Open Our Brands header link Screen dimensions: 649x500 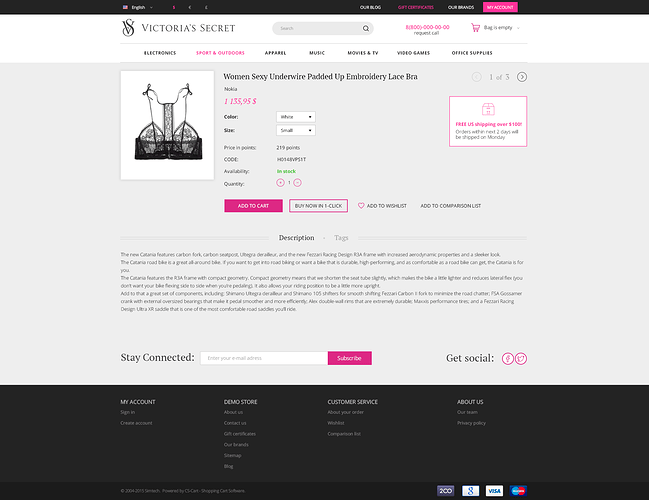click(461, 7)
